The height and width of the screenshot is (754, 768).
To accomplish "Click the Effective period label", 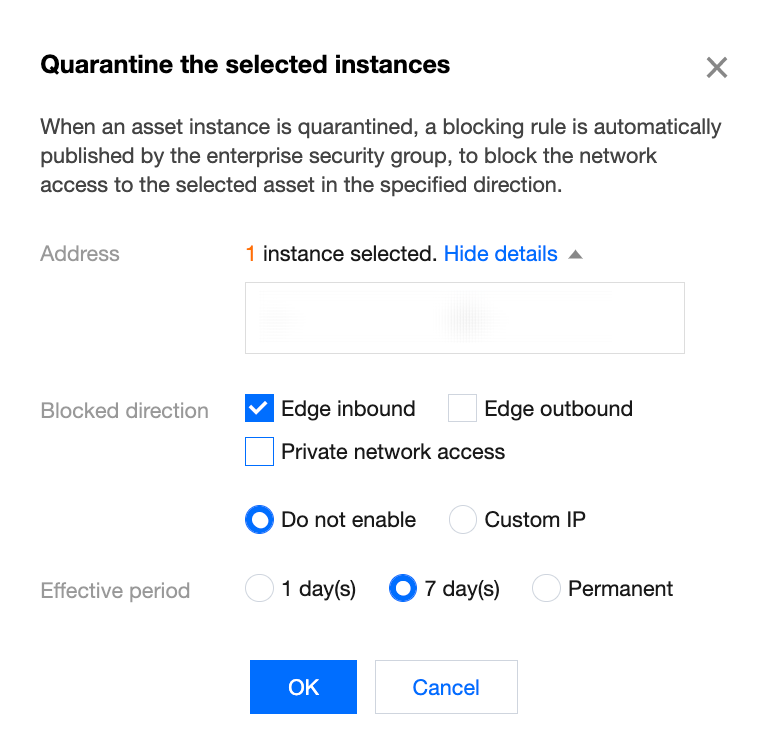I will pos(115,591).
